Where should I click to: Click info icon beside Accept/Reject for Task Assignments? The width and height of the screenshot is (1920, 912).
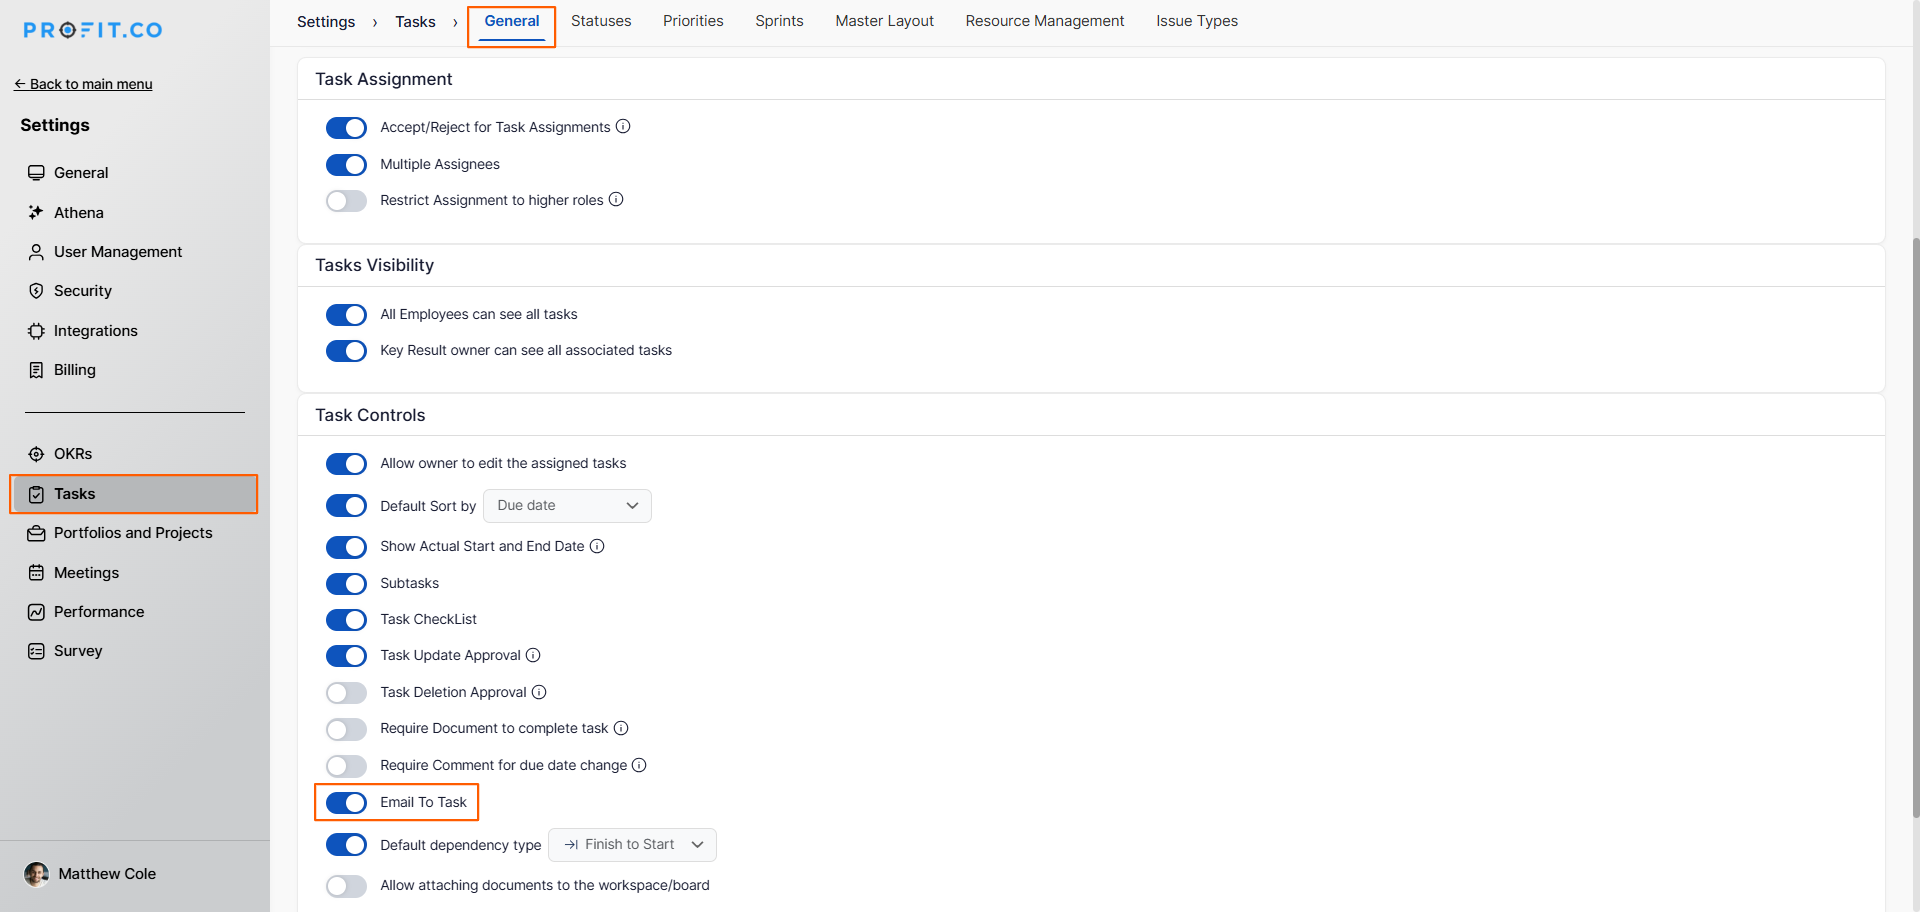[623, 126]
